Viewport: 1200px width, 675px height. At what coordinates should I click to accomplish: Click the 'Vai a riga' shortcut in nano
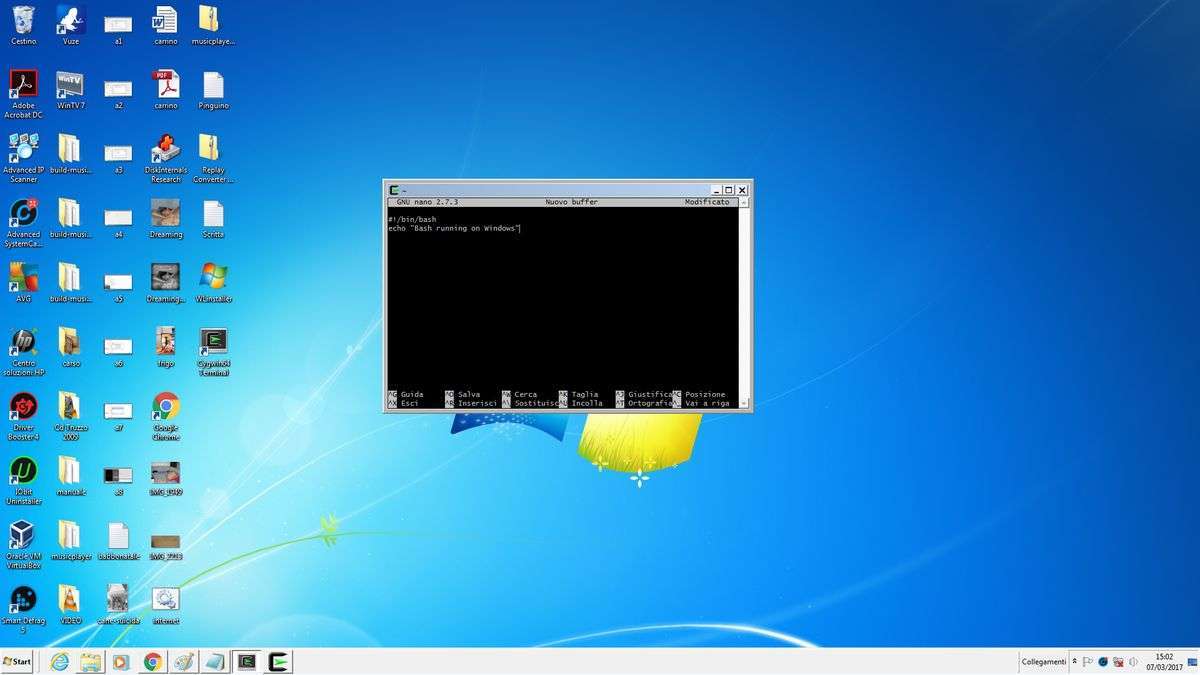coord(707,403)
